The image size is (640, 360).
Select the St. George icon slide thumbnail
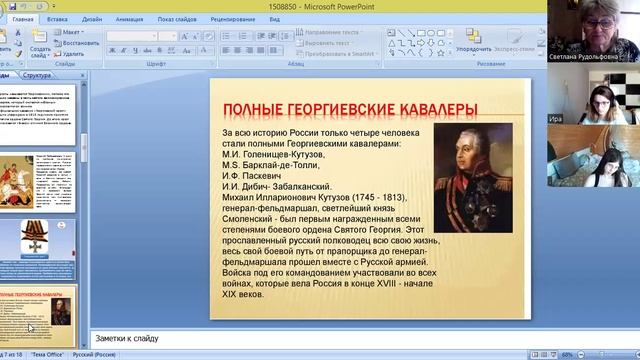point(38,182)
